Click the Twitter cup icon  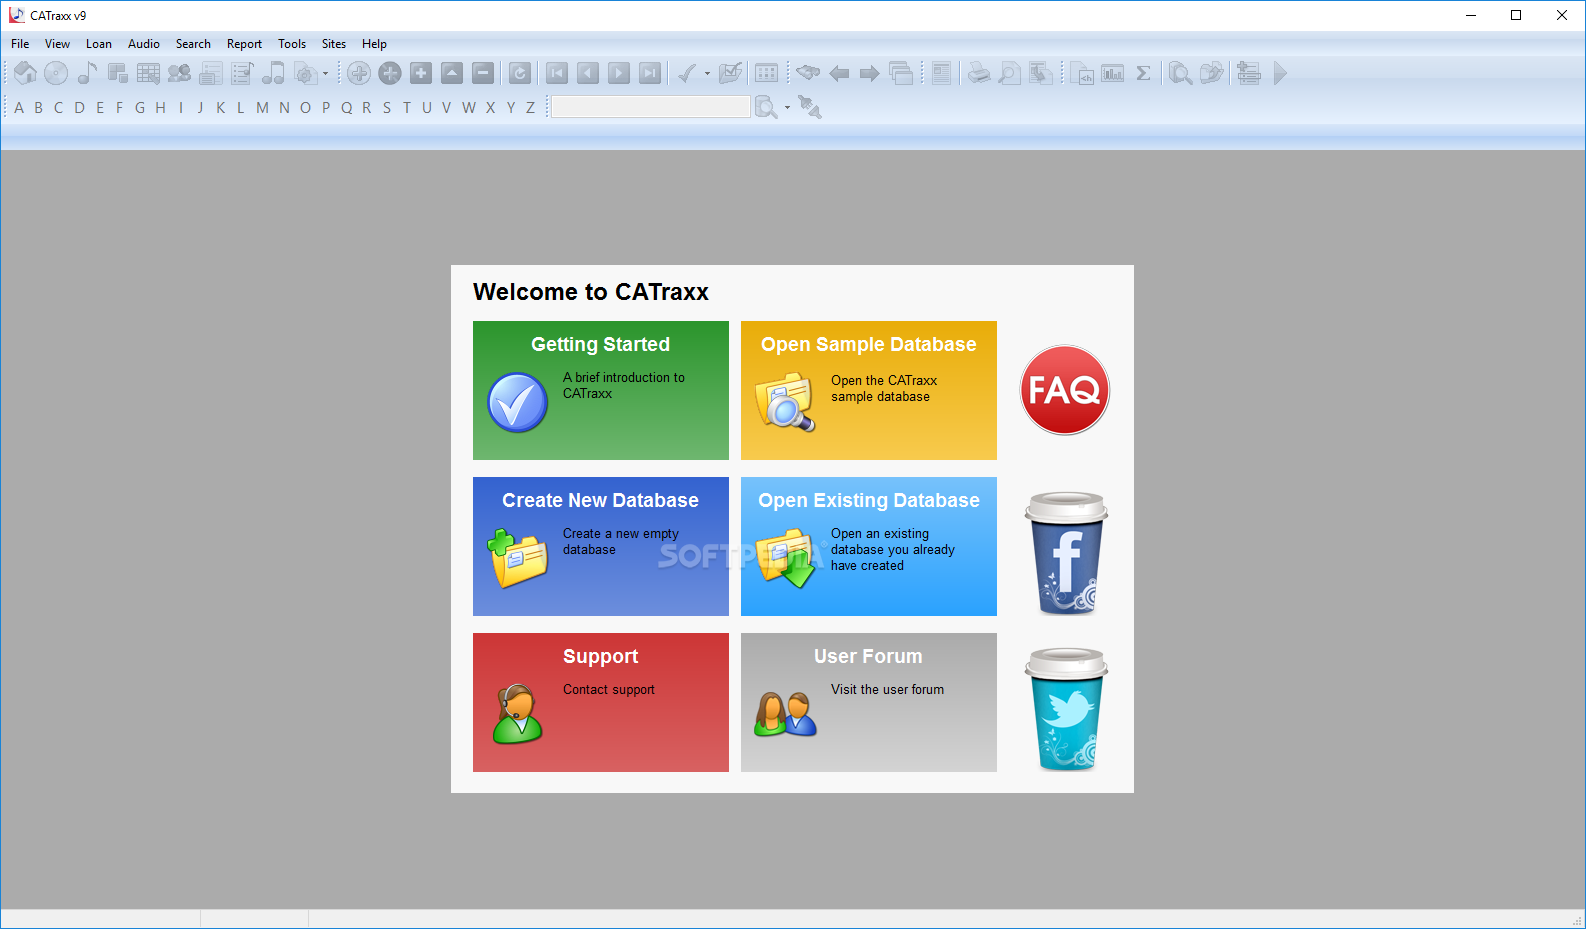(x=1066, y=709)
